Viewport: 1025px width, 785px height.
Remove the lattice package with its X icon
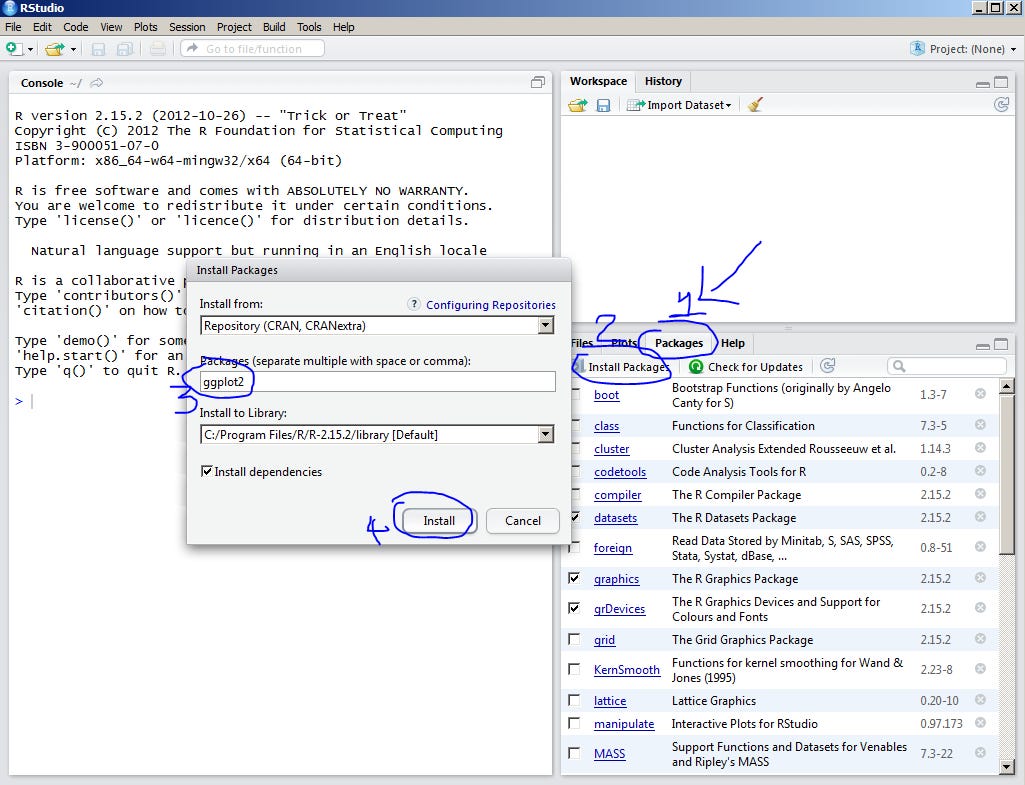tap(980, 699)
